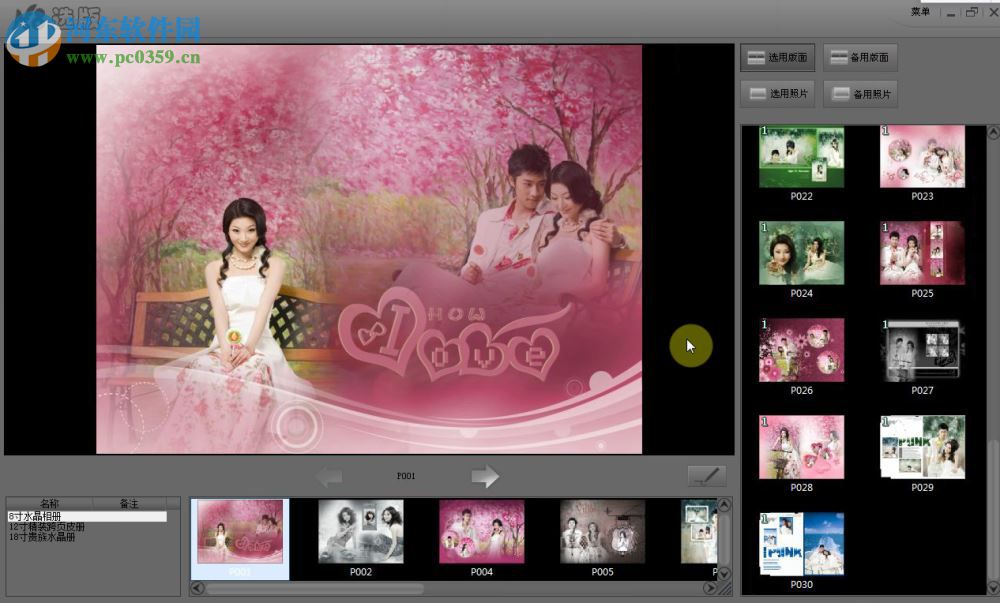
Task: Switch to 备用版面 tab
Action: pos(860,57)
